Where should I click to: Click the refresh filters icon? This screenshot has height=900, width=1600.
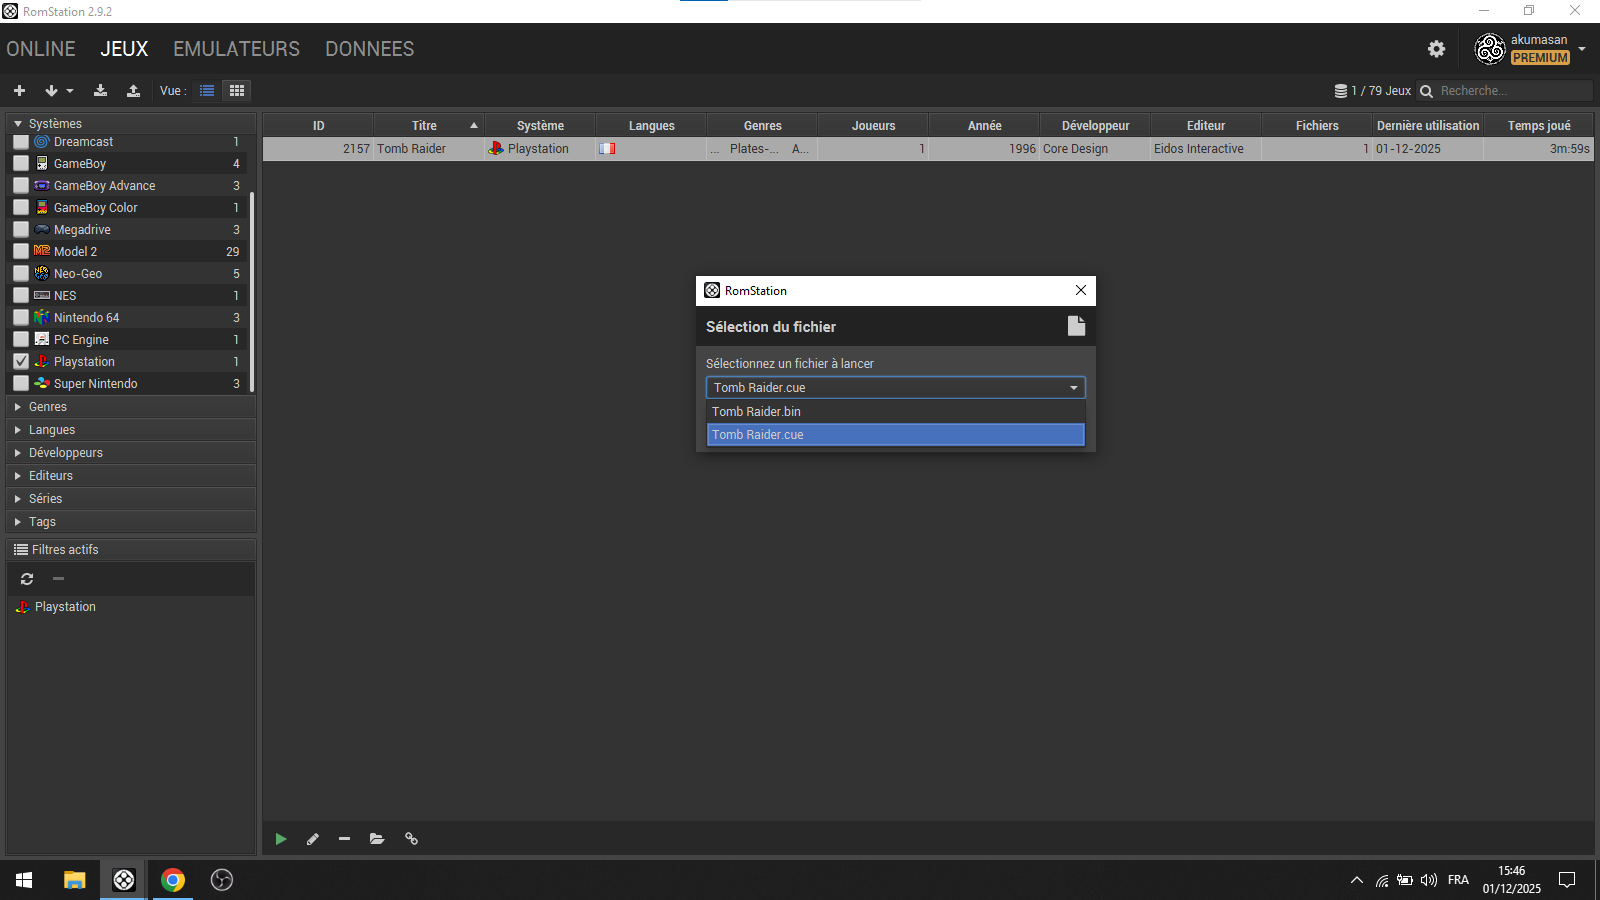tap(27, 579)
